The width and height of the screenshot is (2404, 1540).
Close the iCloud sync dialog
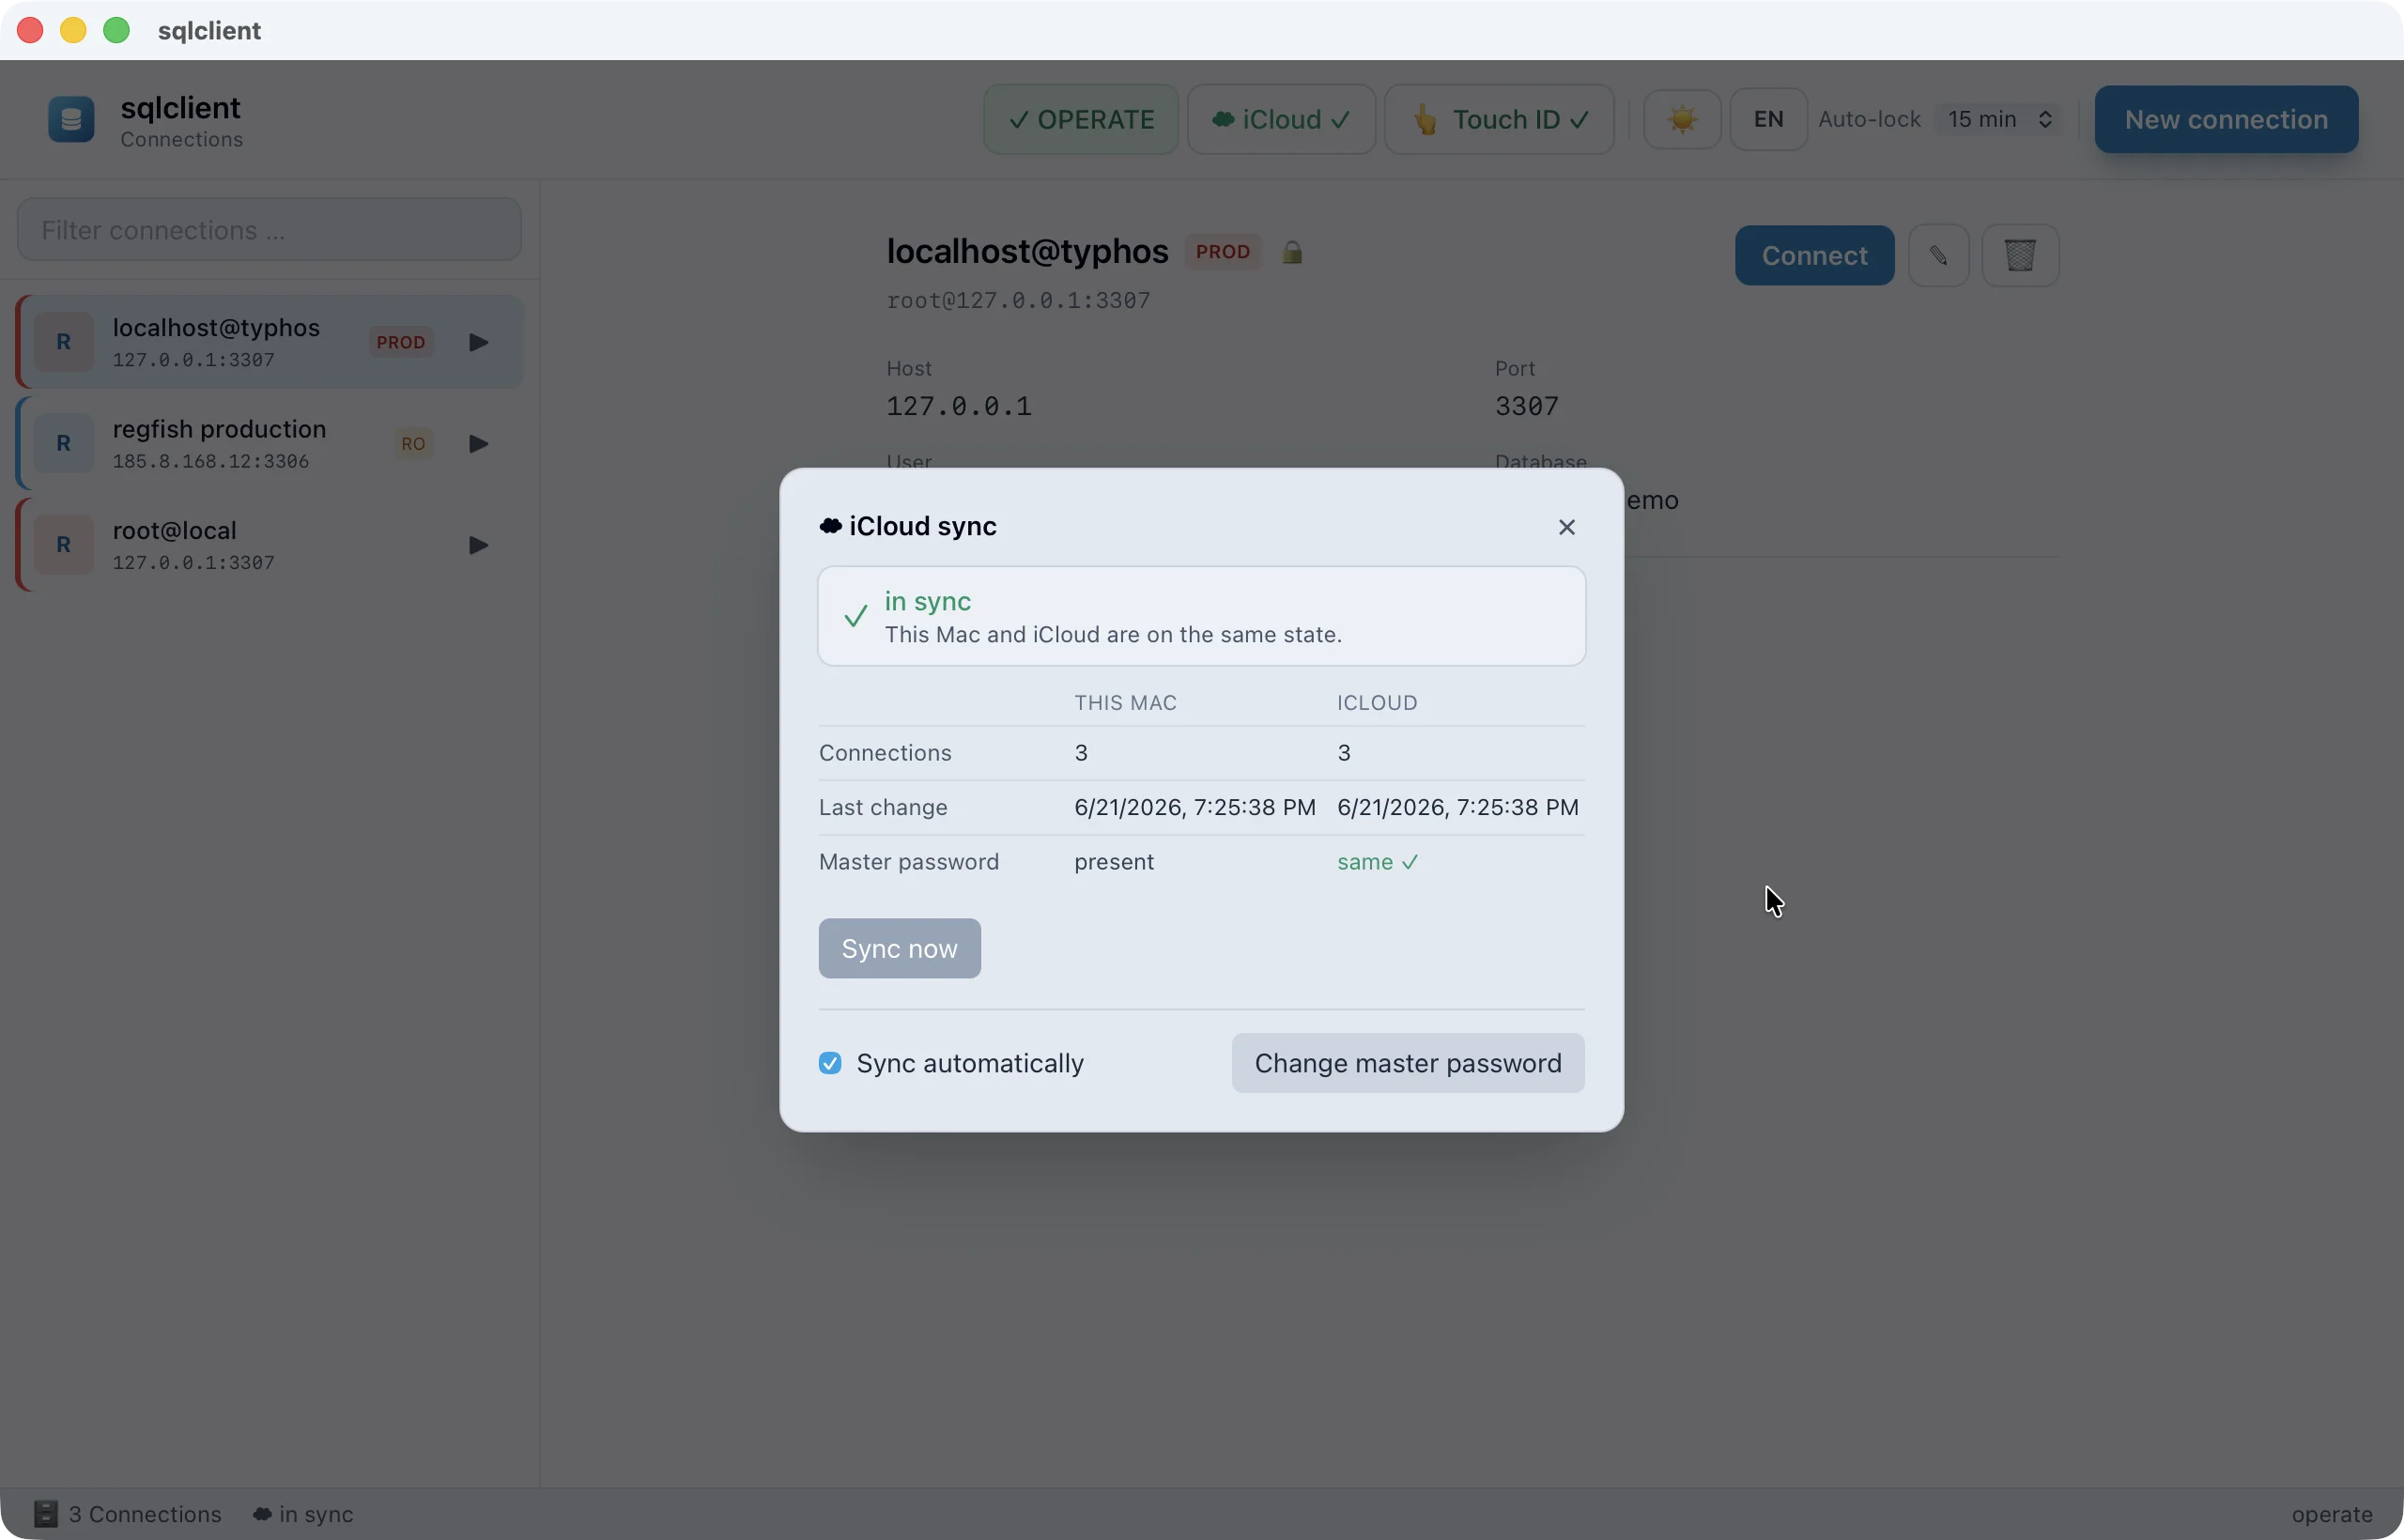click(x=1566, y=527)
